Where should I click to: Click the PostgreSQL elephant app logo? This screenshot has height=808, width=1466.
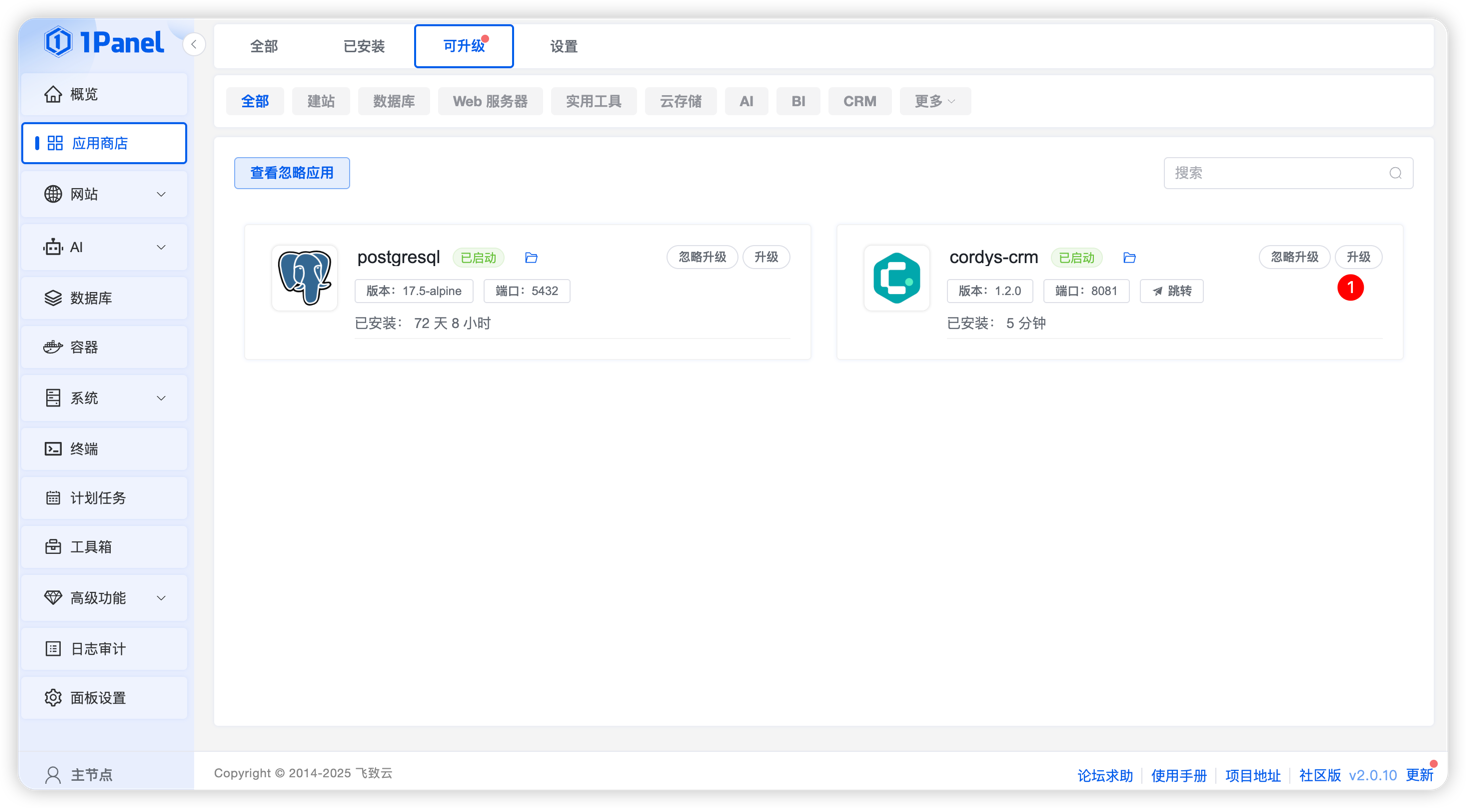(x=304, y=277)
